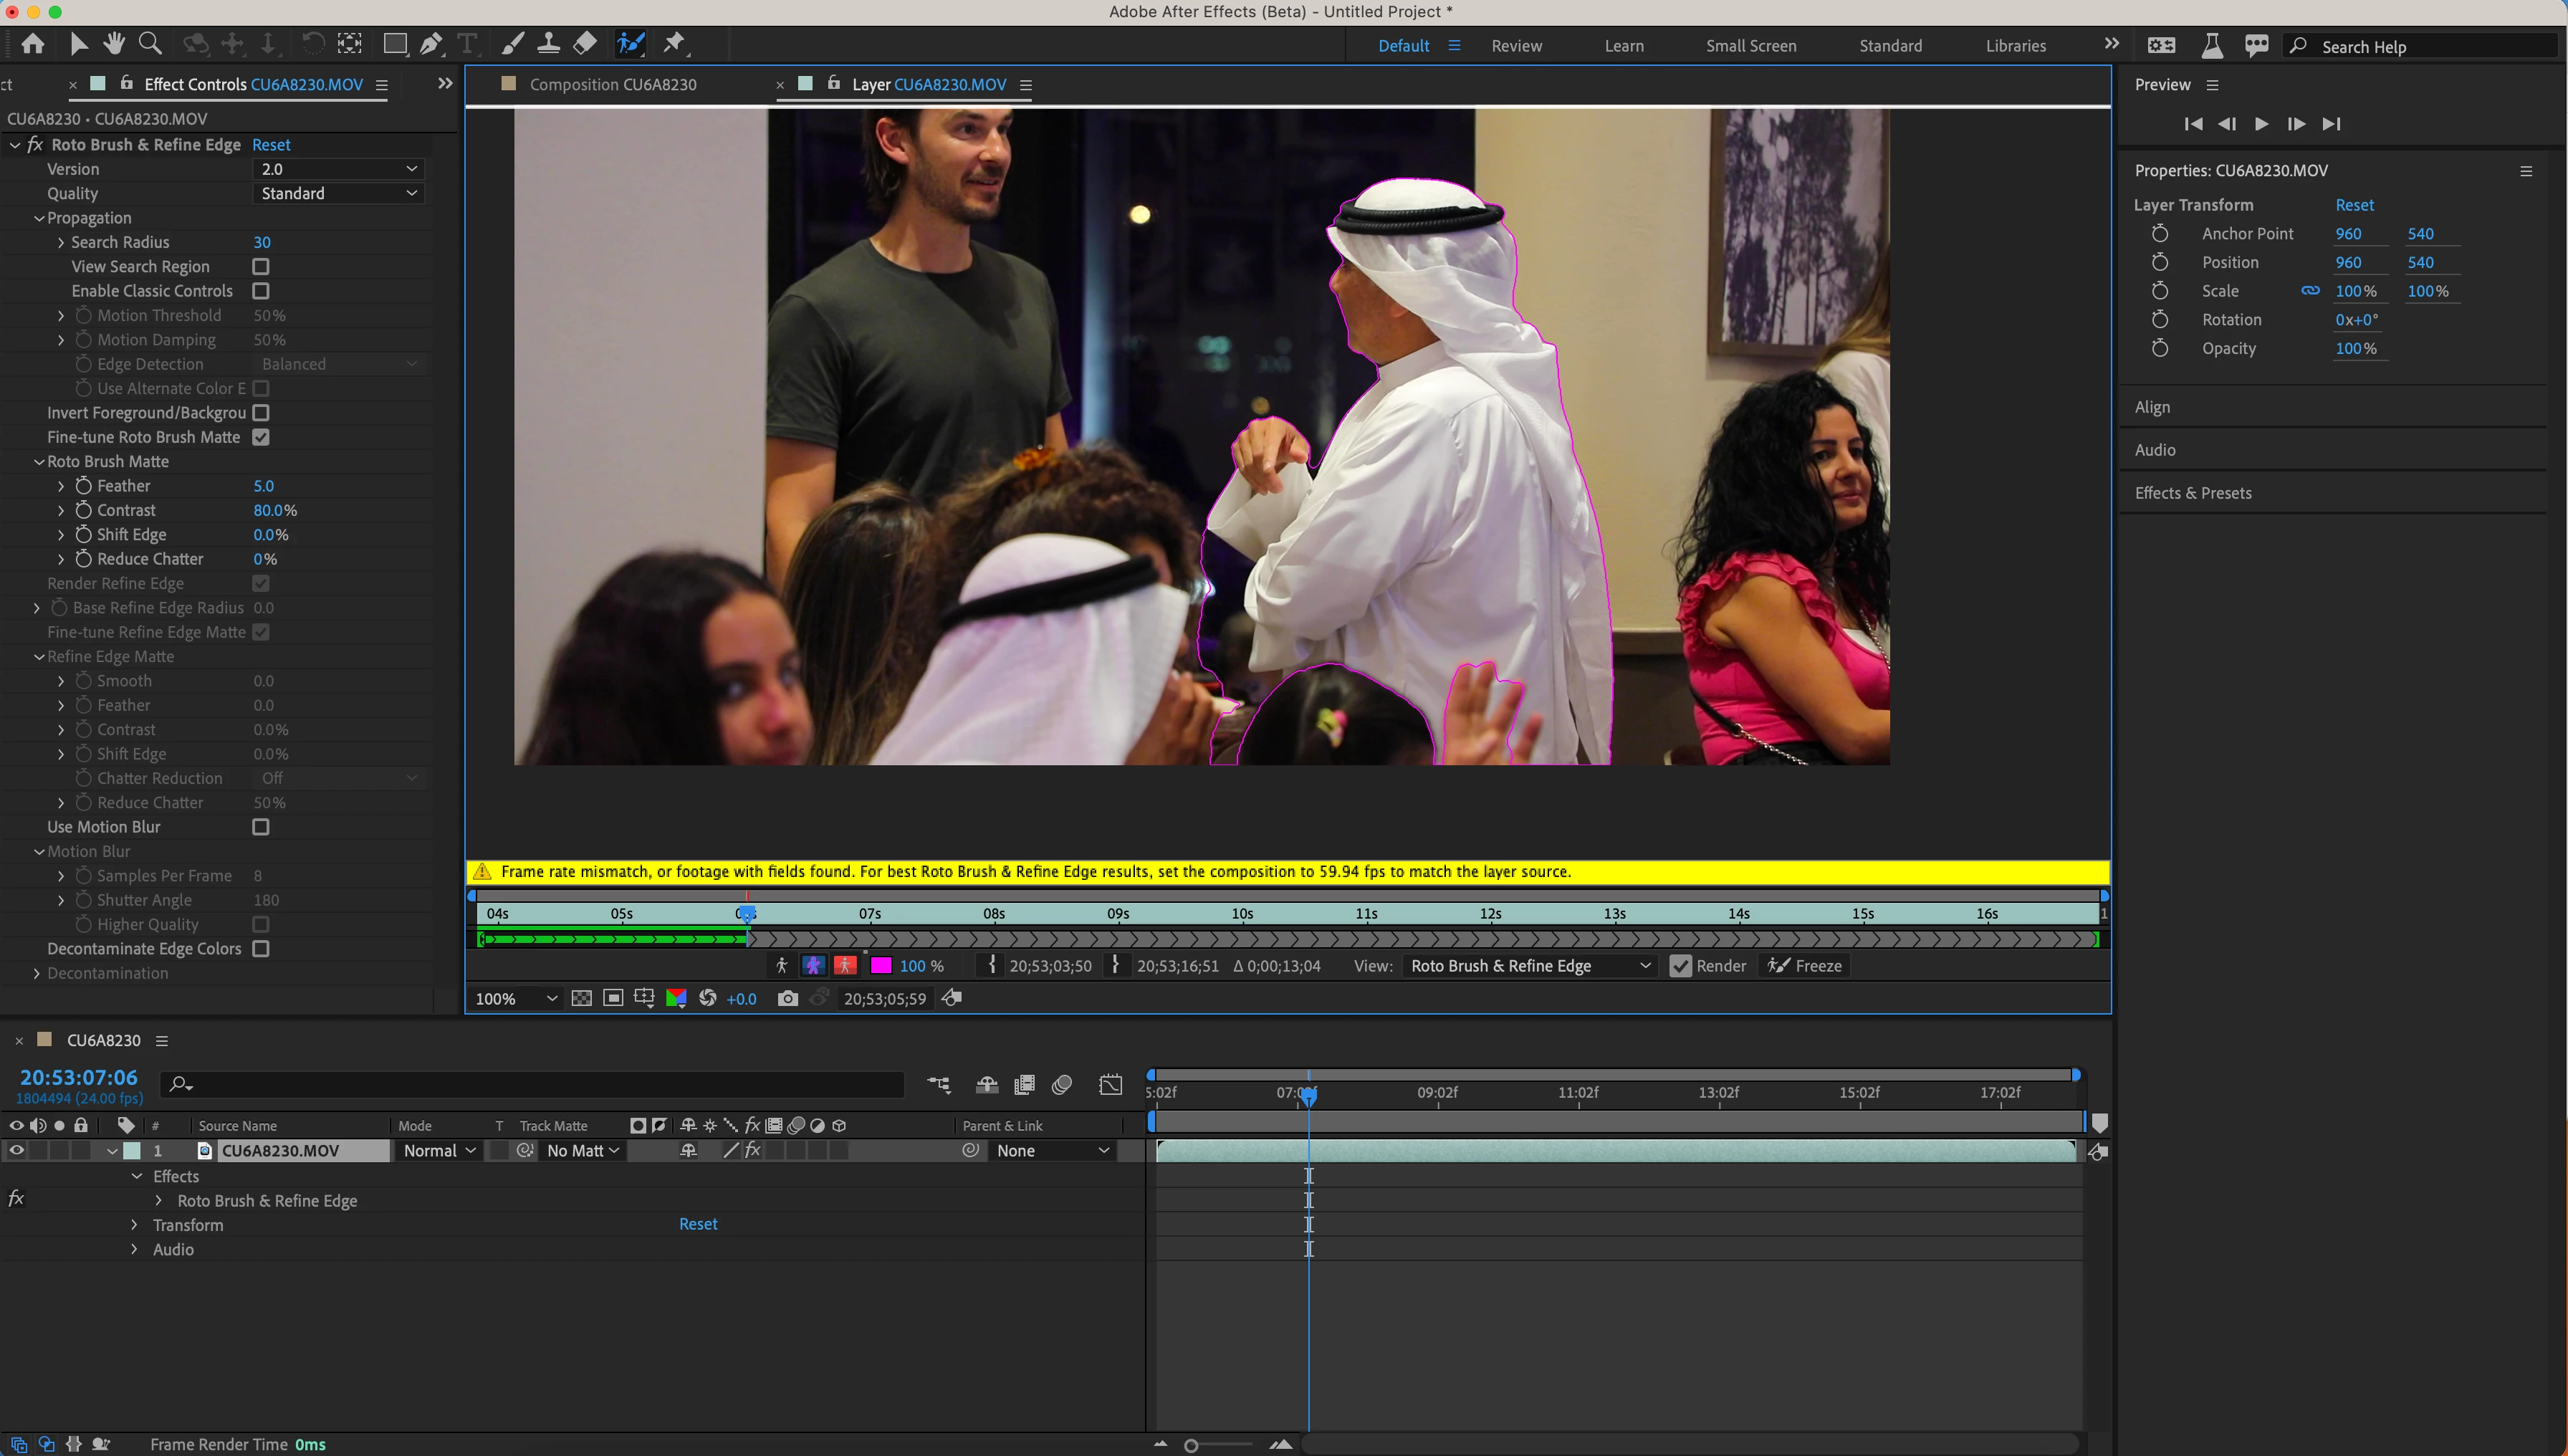Enable the Use Motion Blur checkbox
Viewport: 2568px width, 1456px height.
[261, 827]
